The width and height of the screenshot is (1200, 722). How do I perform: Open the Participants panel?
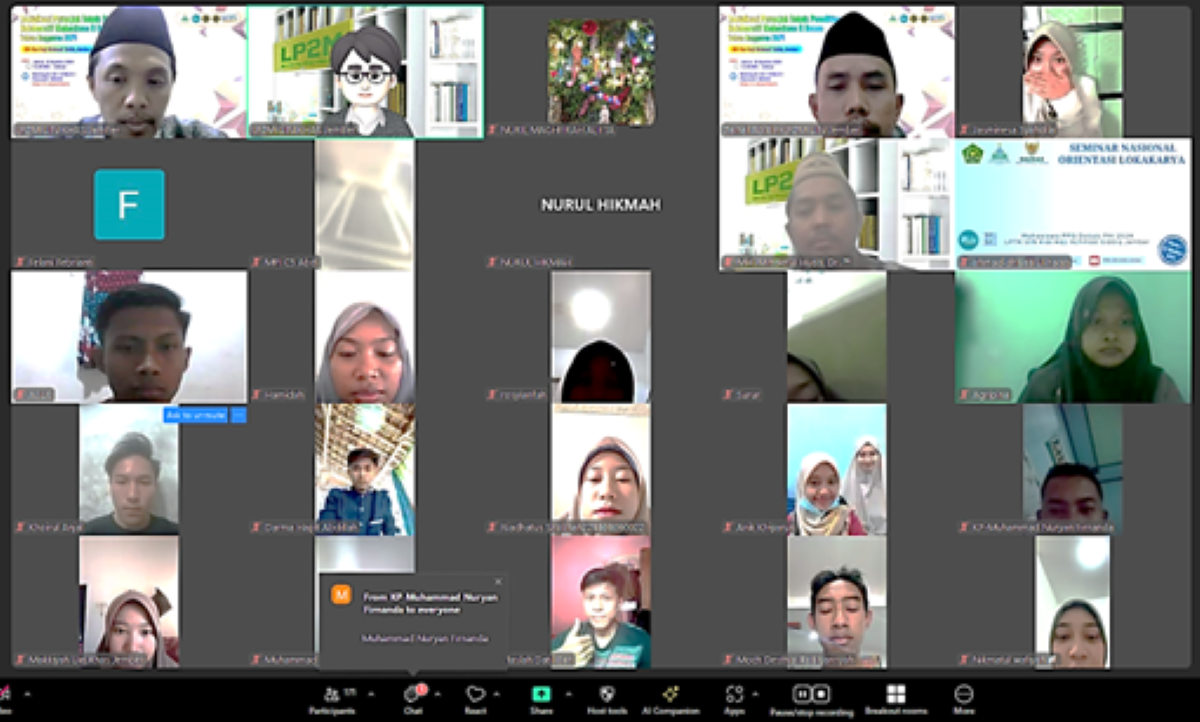coord(331,695)
